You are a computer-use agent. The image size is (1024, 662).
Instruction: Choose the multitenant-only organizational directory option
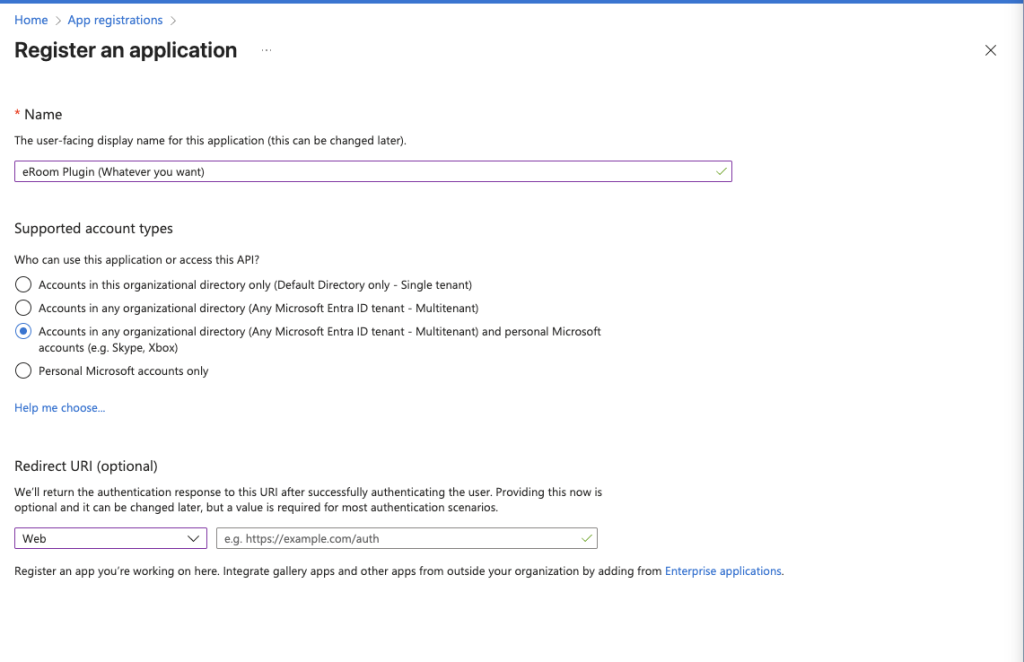24,308
